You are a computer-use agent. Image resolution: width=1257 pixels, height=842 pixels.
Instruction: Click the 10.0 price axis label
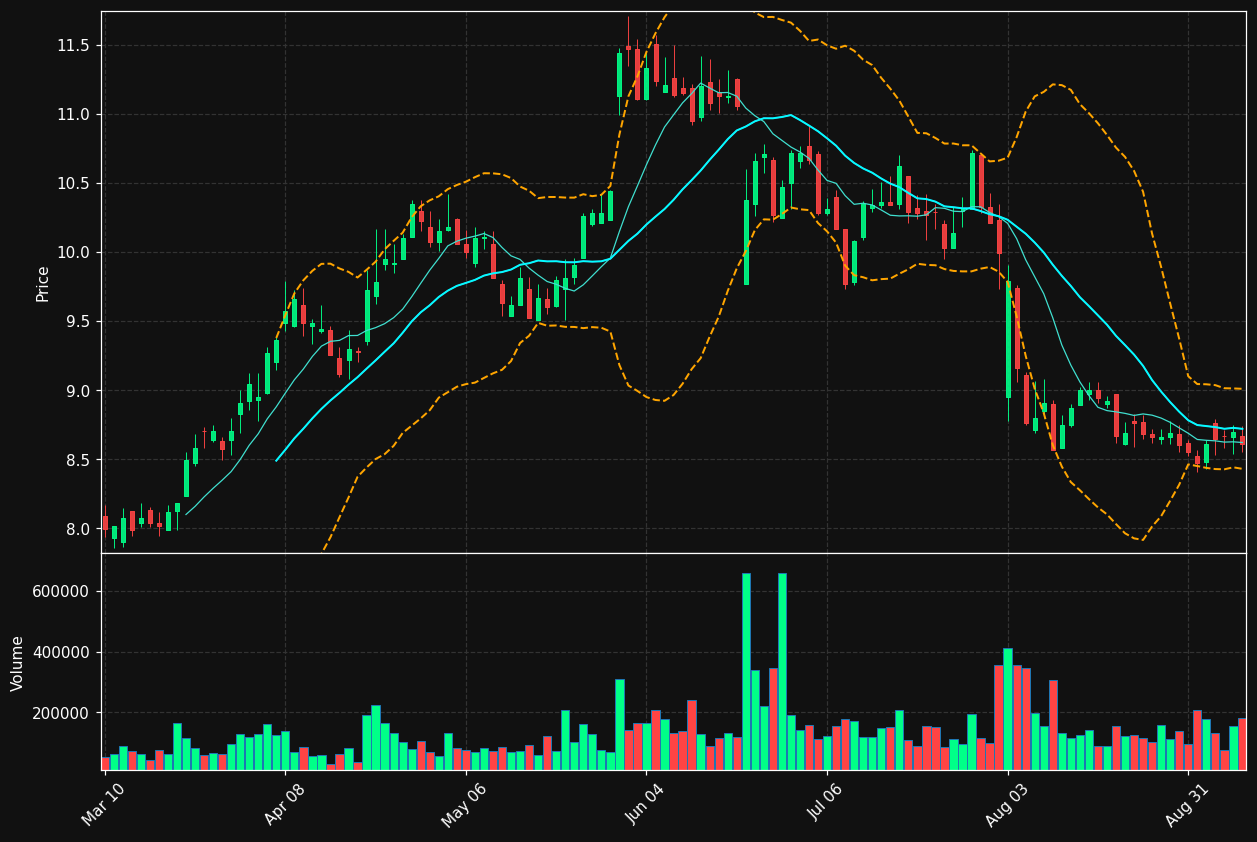click(73, 253)
